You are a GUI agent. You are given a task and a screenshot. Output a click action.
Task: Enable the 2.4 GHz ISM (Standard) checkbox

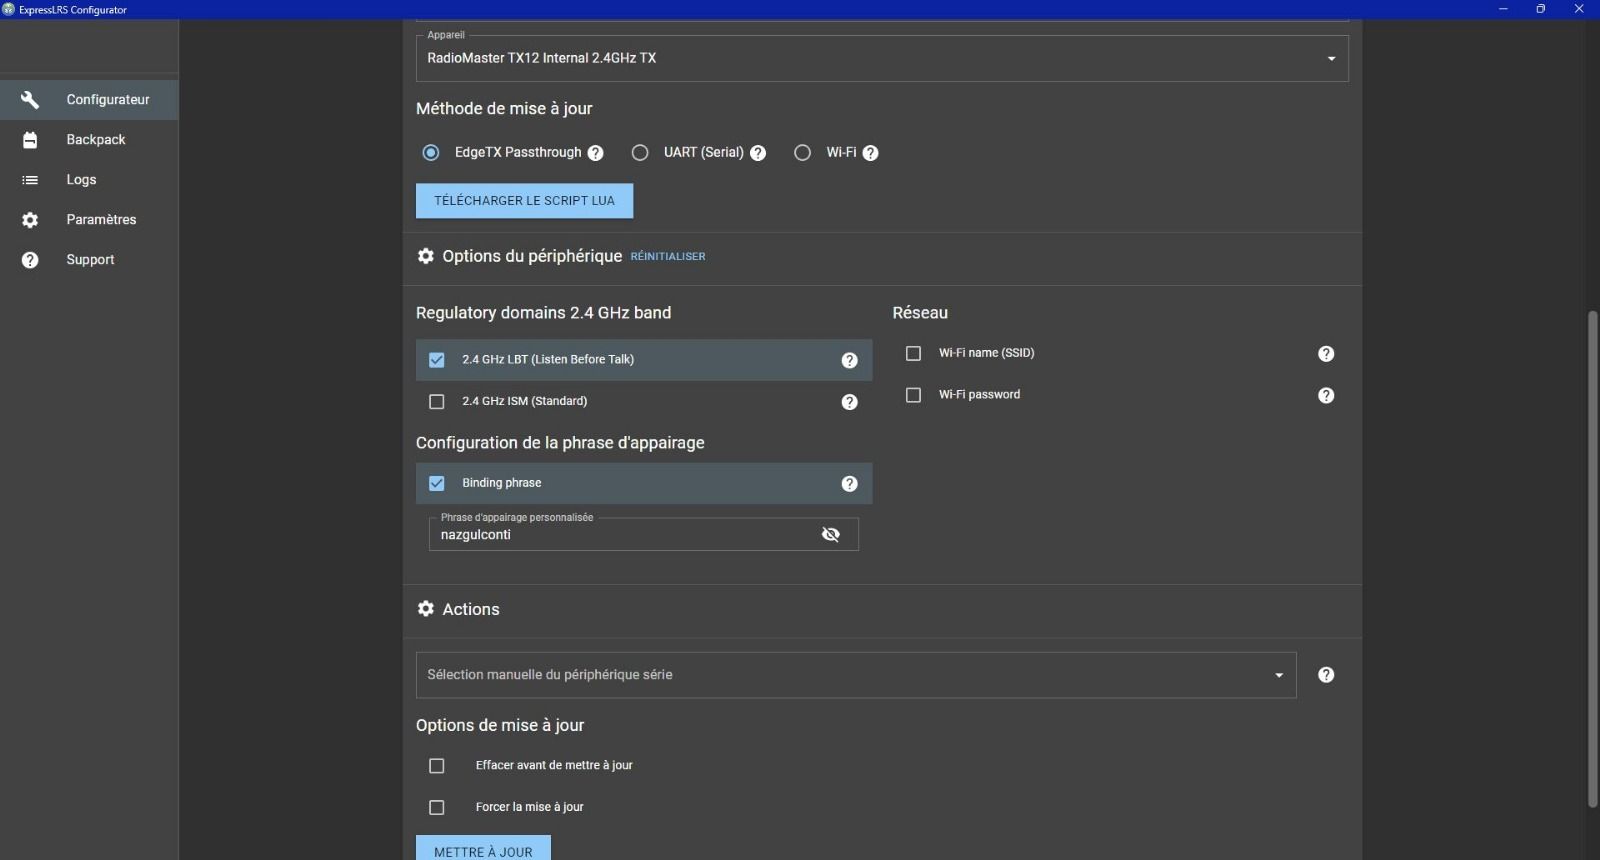point(437,402)
